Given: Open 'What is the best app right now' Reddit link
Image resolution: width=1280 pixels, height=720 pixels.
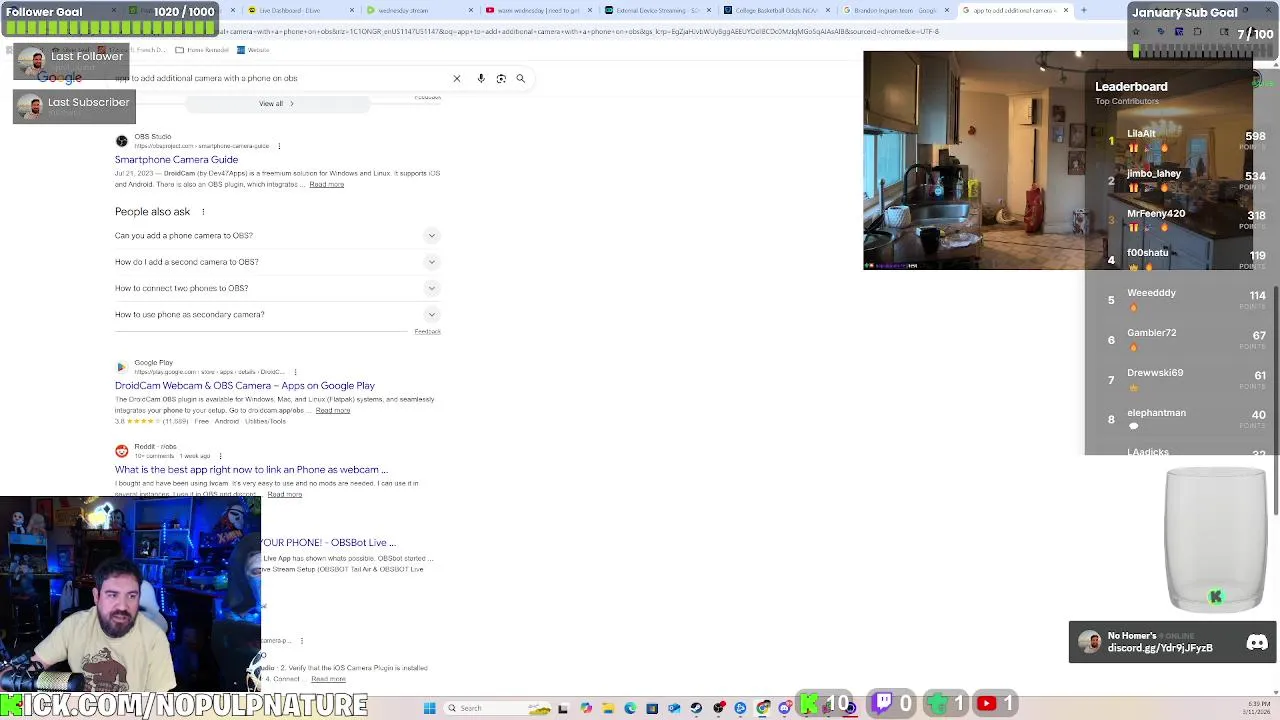Looking at the screenshot, I should (x=251, y=470).
